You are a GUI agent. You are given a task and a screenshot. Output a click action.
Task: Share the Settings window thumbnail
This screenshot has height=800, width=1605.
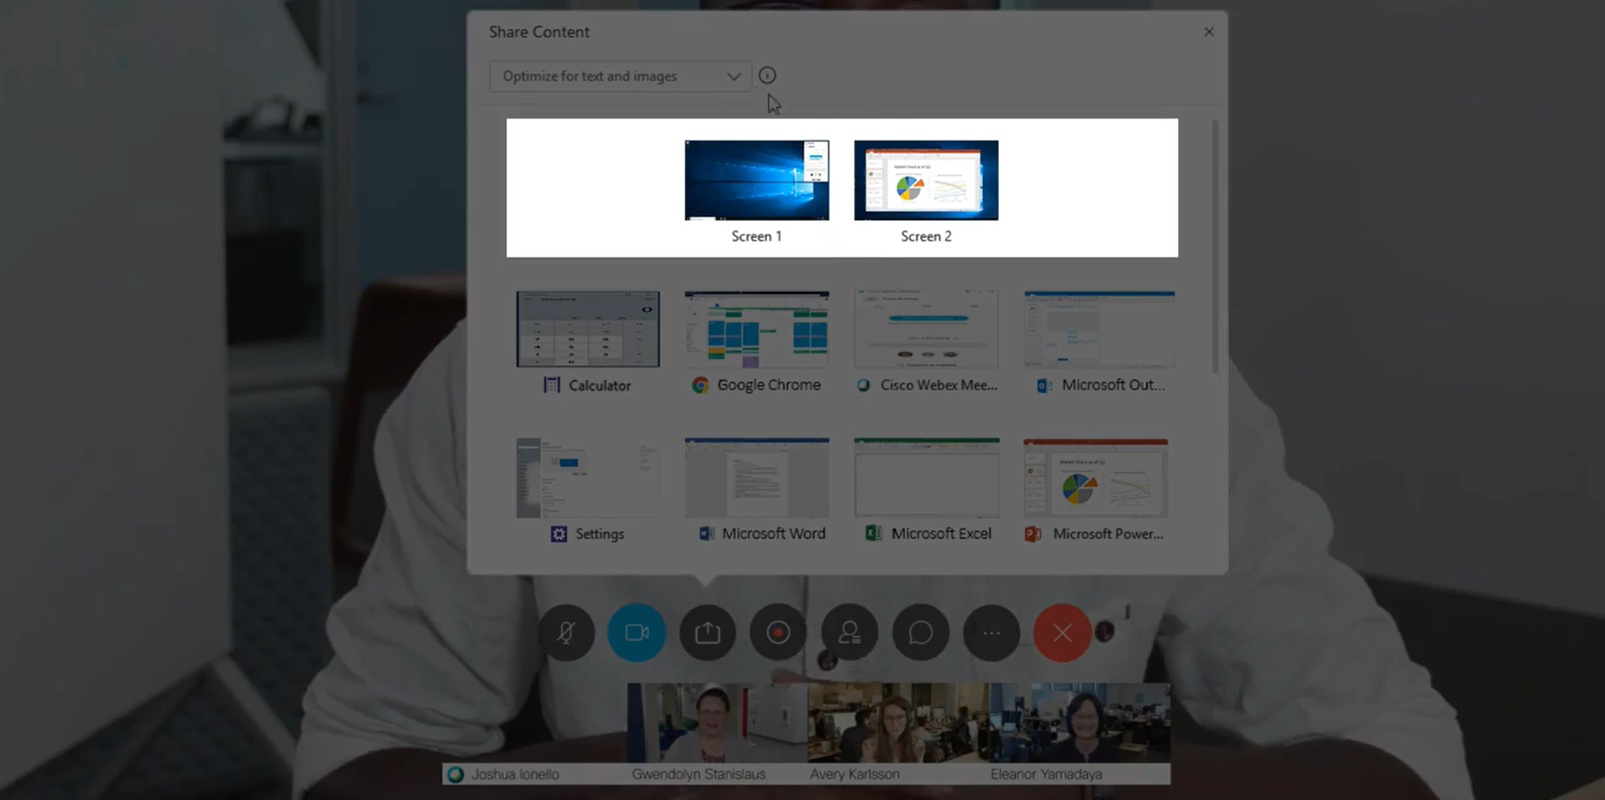pos(588,478)
